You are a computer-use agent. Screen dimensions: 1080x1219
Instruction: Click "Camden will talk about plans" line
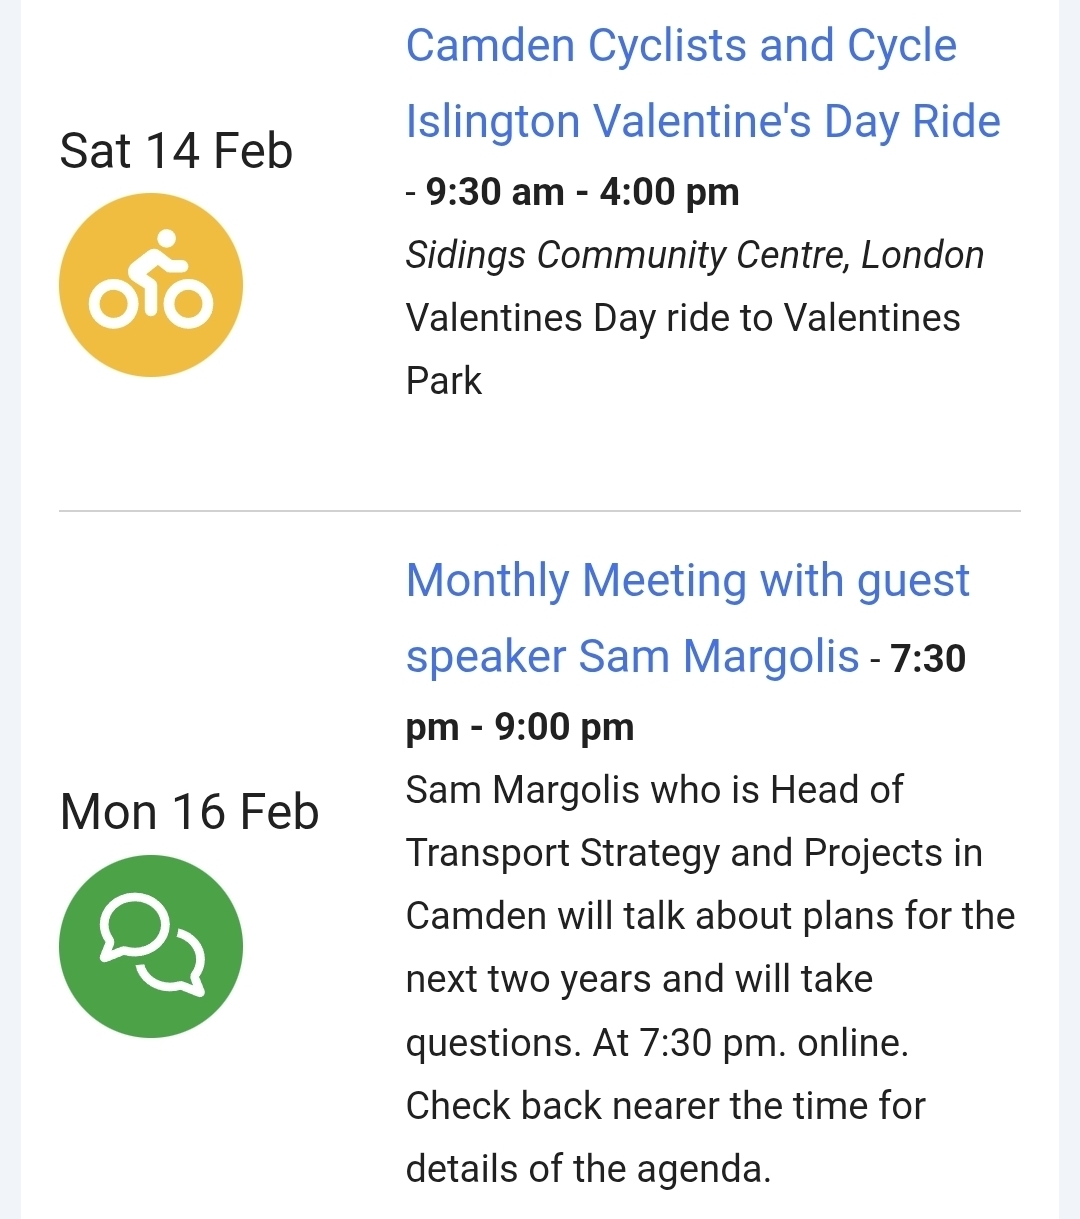coord(710,916)
